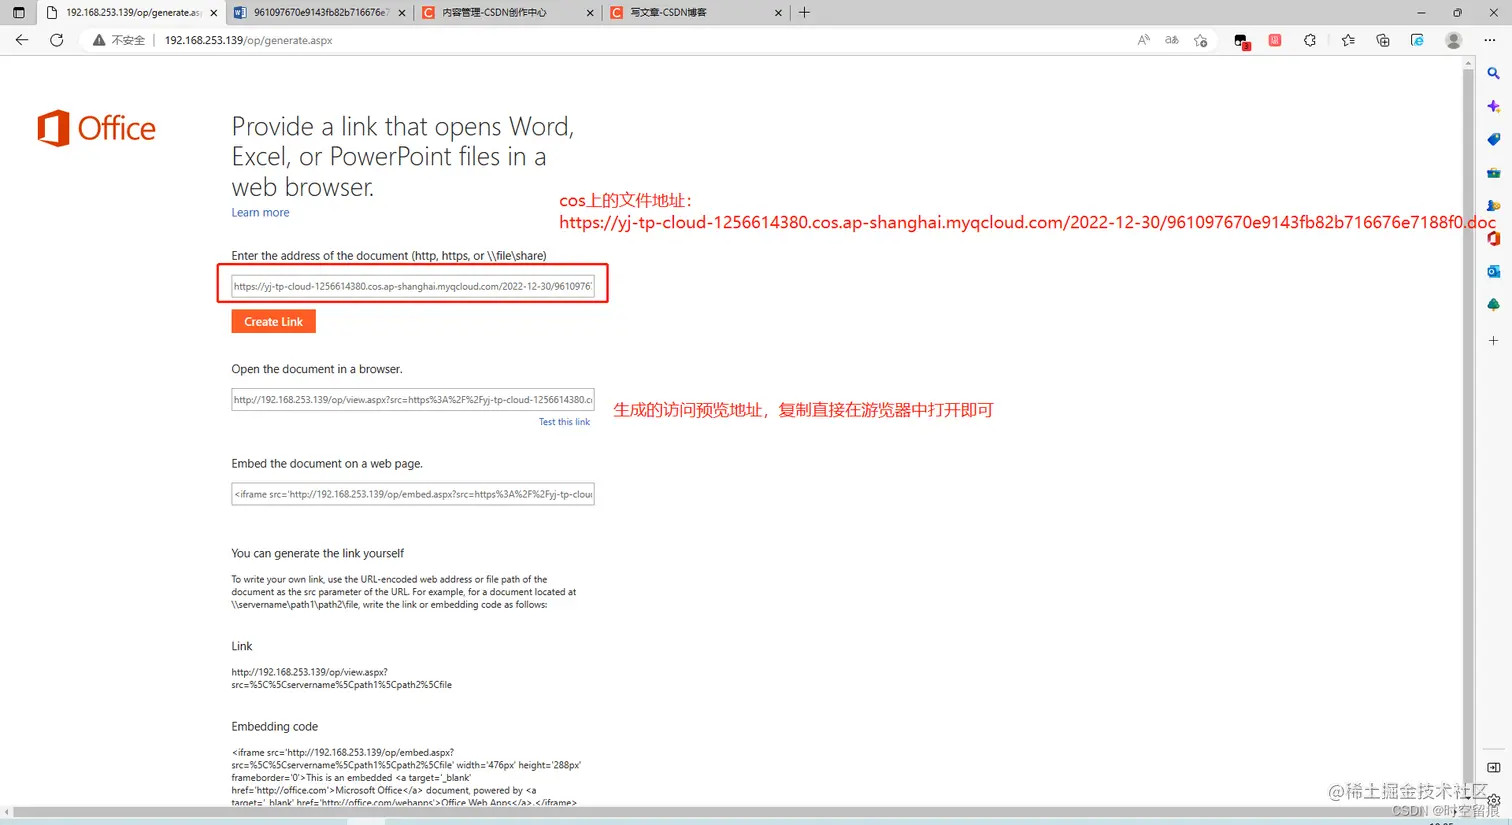The width and height of the screenshot is (1512, 825).
Task: Reload the page with refresh icon
Action: (x=57, y=40)
